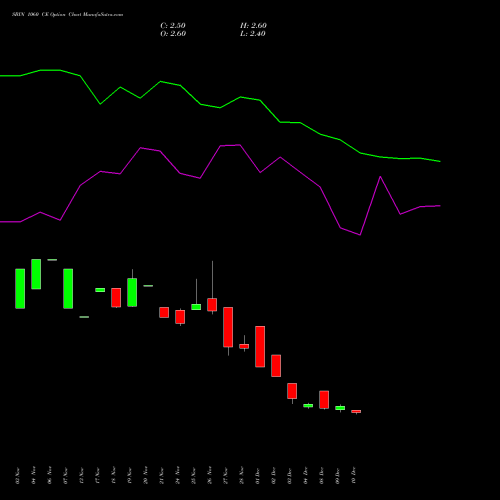This screenshot has height=500, width=500.
Task: Click the long-wick red candle above 26 Nov
Action: click(212, 305)
